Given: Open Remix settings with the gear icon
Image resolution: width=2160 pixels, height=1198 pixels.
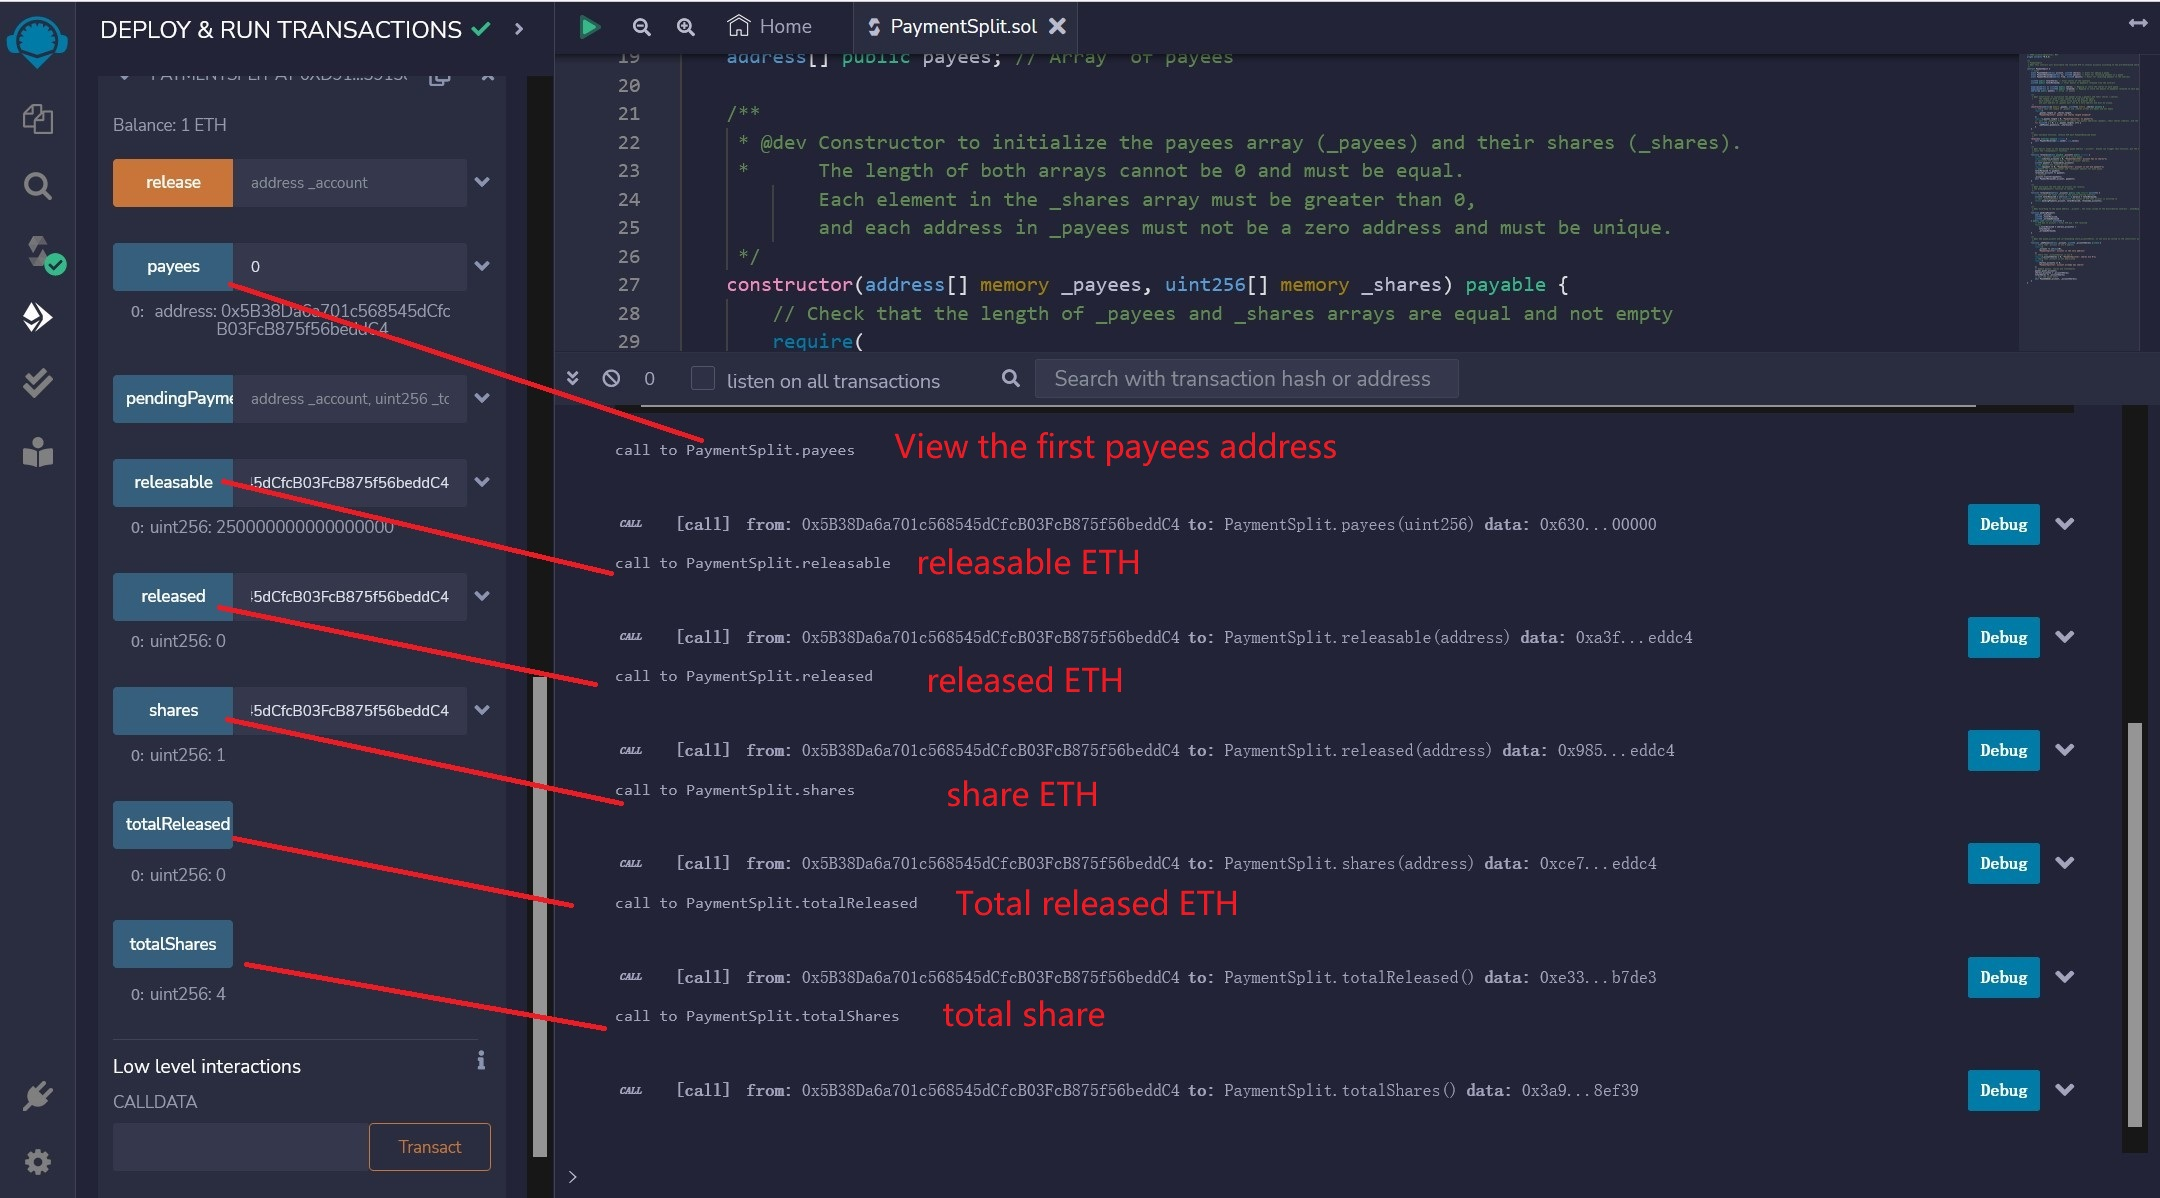Looking at the screenshot, I should [x=37, y=1162].
